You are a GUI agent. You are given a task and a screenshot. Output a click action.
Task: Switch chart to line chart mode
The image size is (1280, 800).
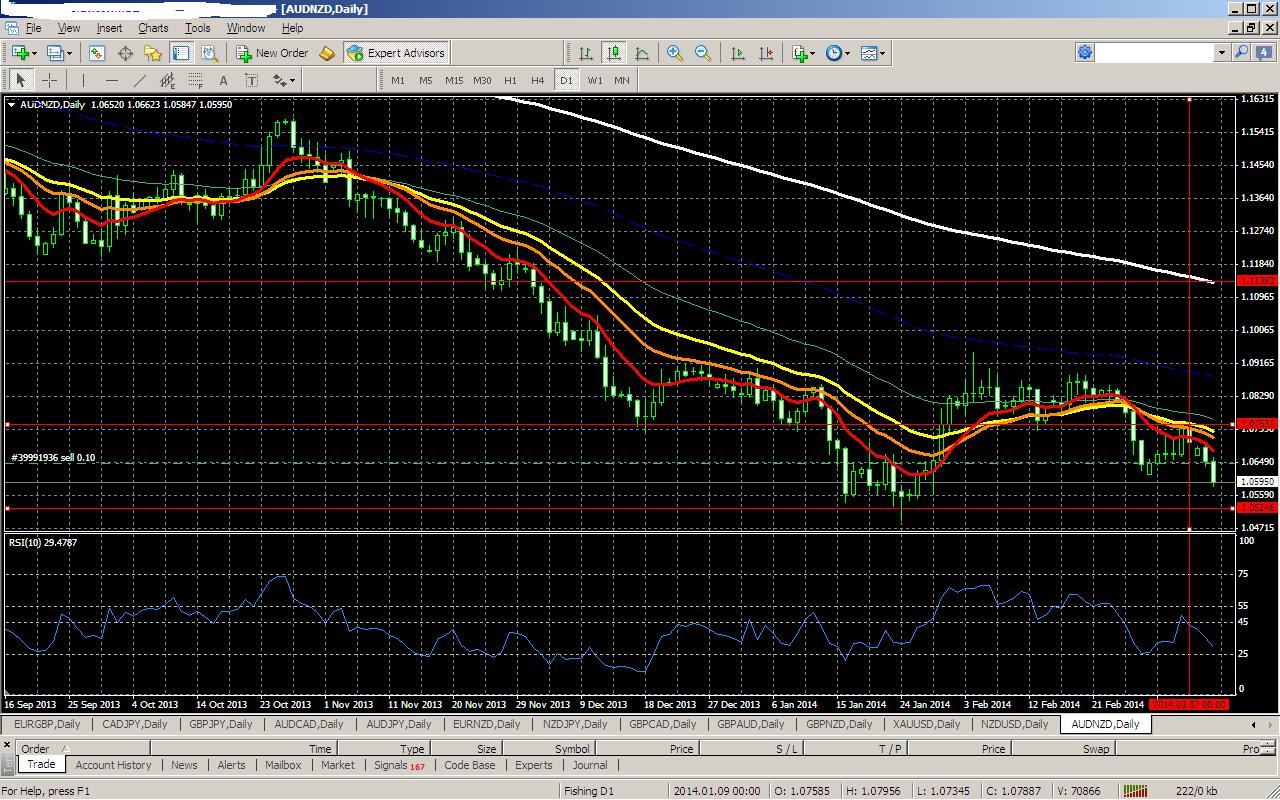642,53
